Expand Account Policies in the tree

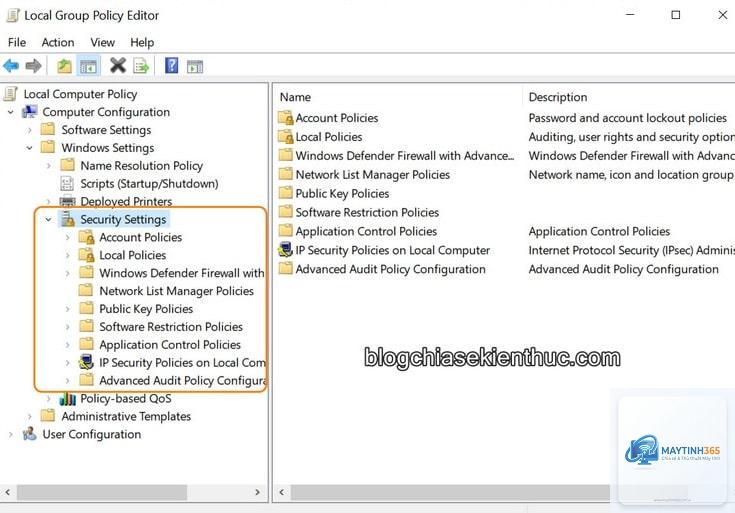(68, 238)
